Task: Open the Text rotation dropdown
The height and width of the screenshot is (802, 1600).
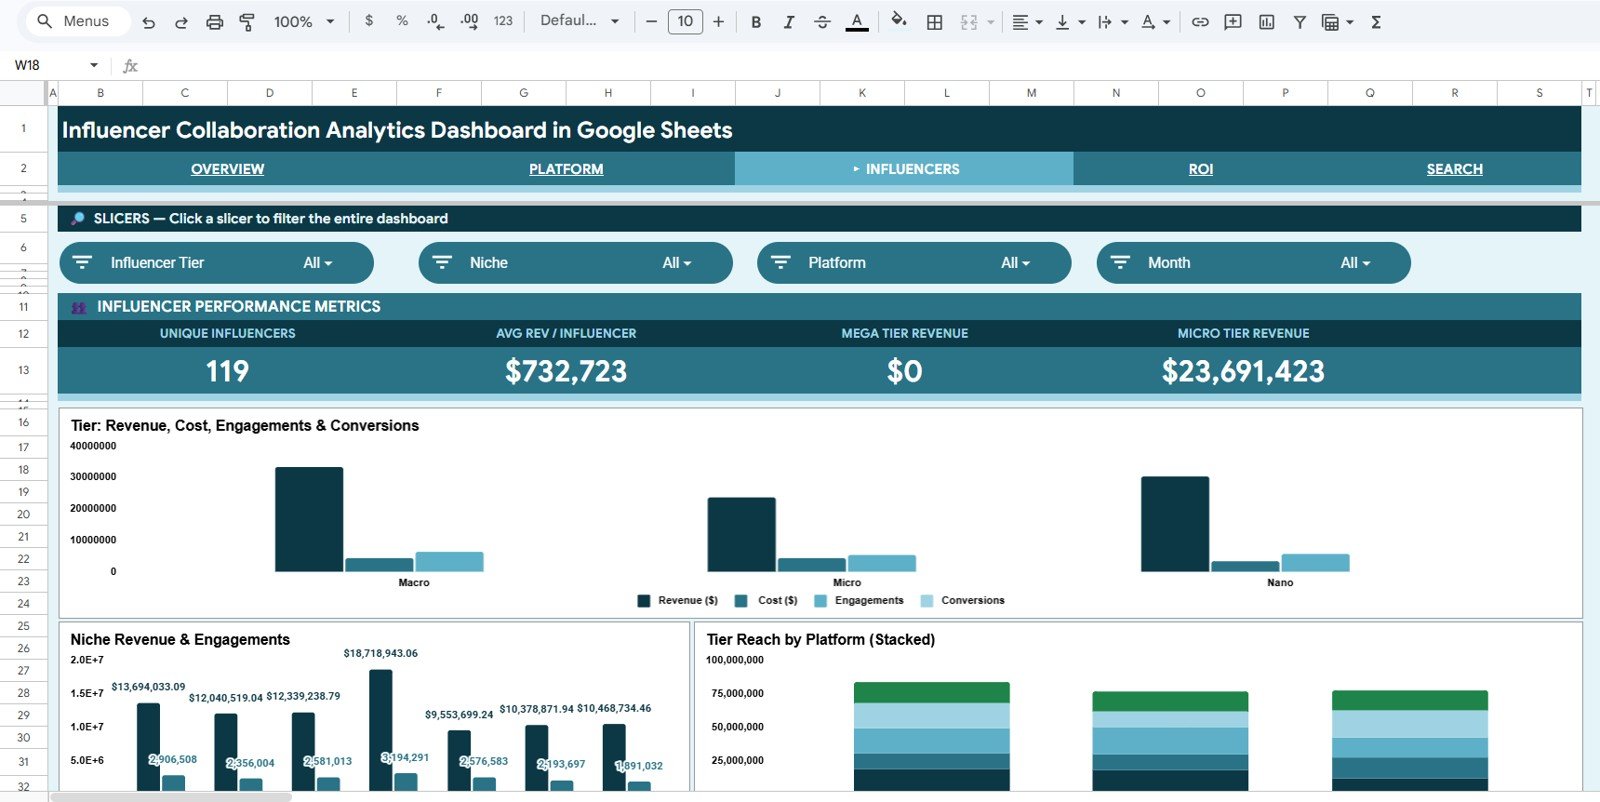Action: [1155, 22]
